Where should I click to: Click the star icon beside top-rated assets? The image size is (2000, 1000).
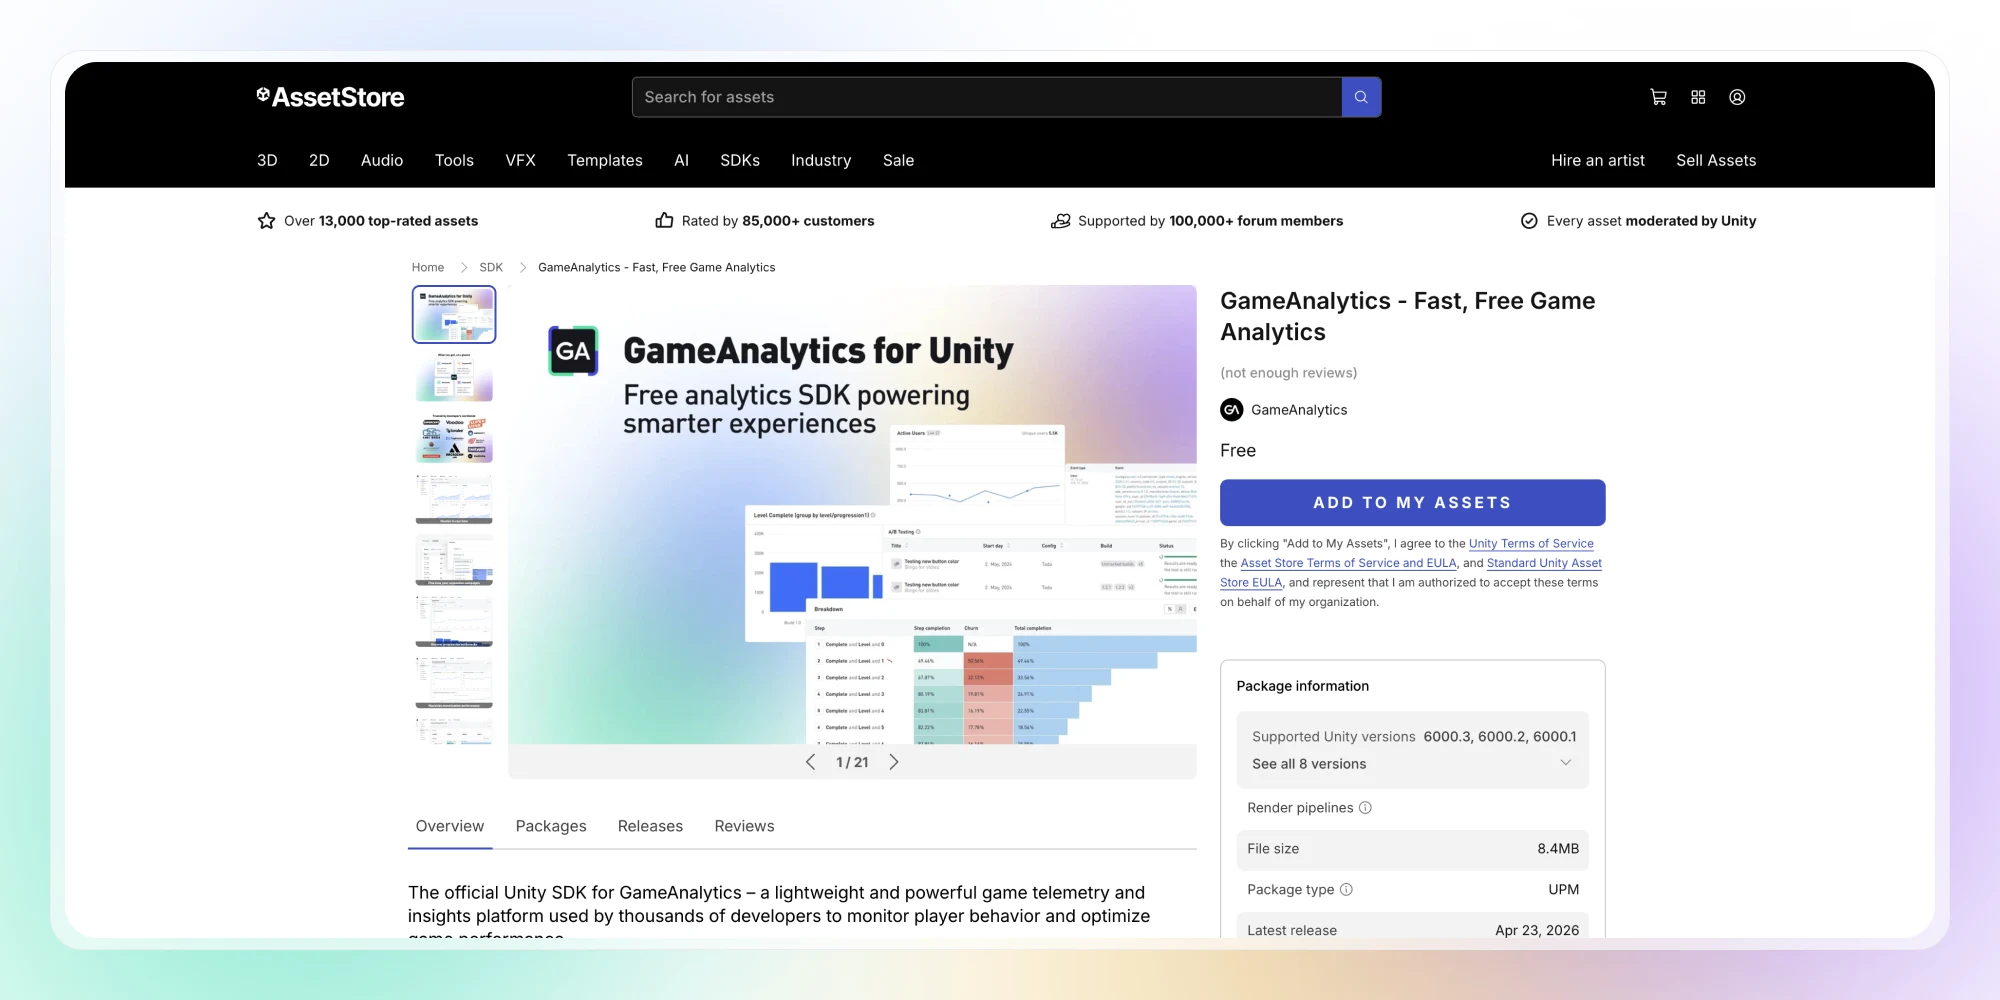pyautogui.click(x=266, y=221)
